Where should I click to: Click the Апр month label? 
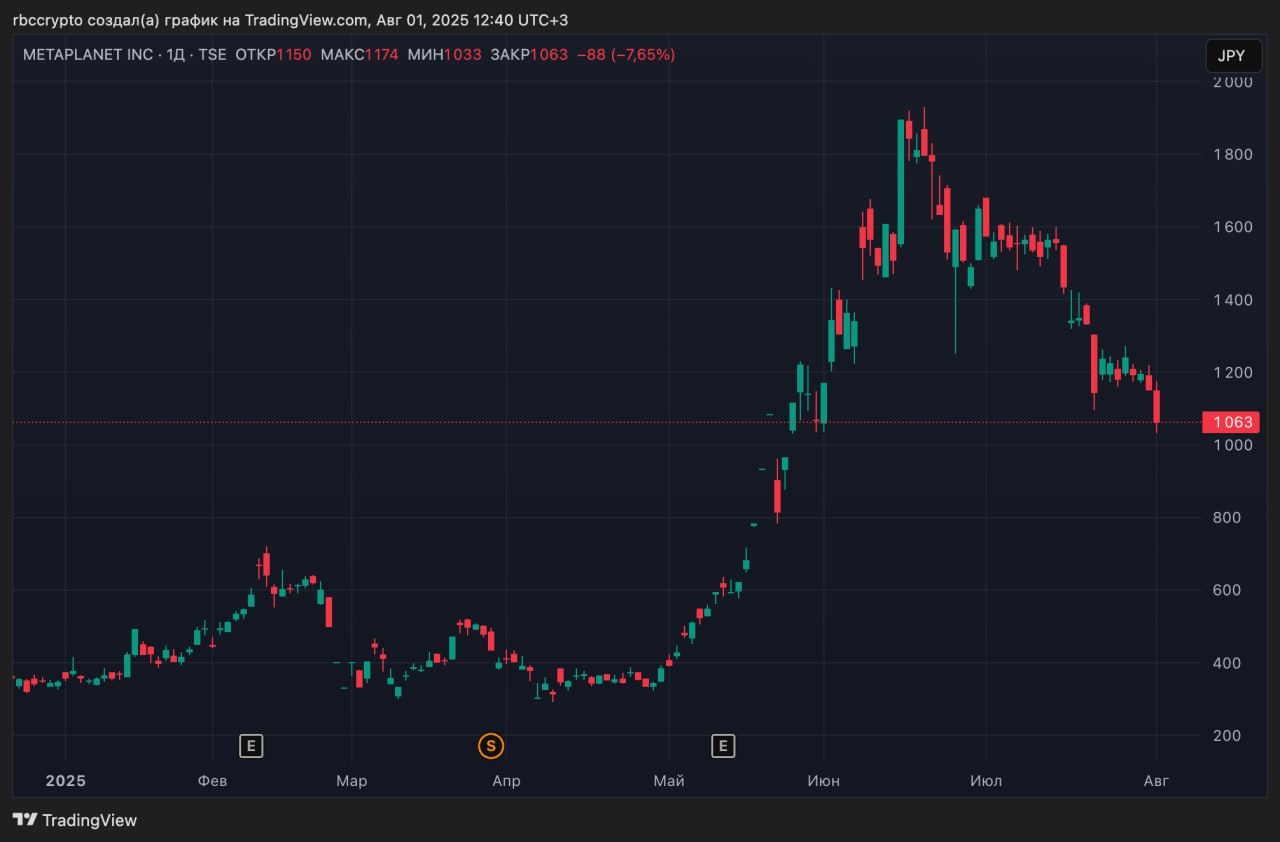click(506, 781)
